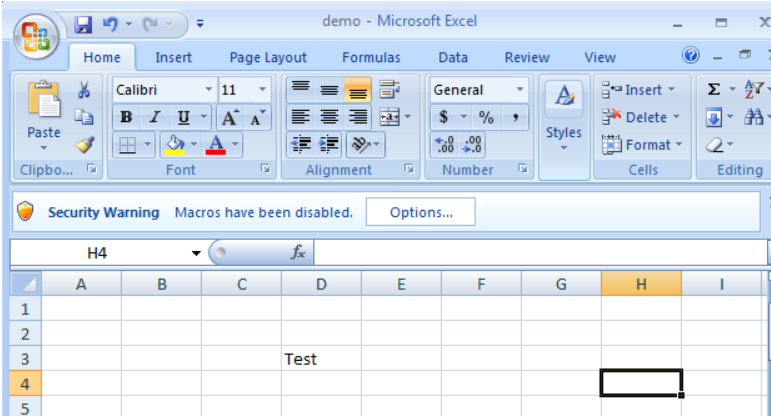
Task: Switch to the Data tab
Action: [453, 58]
